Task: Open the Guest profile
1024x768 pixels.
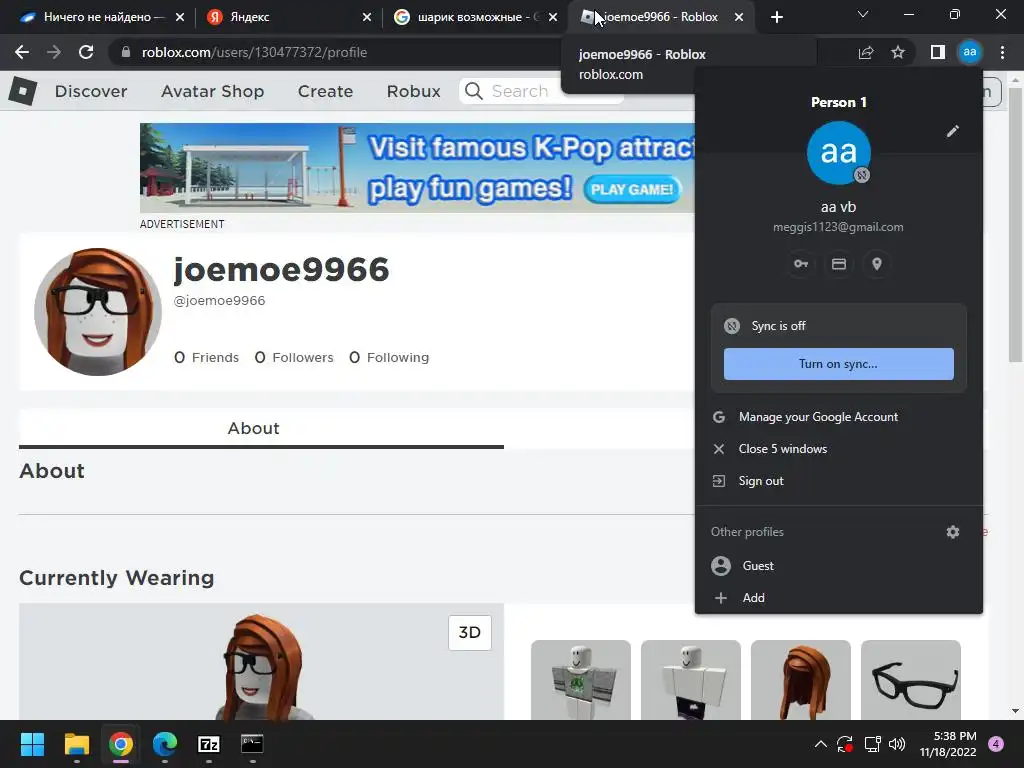Action: tap(839, 566)
